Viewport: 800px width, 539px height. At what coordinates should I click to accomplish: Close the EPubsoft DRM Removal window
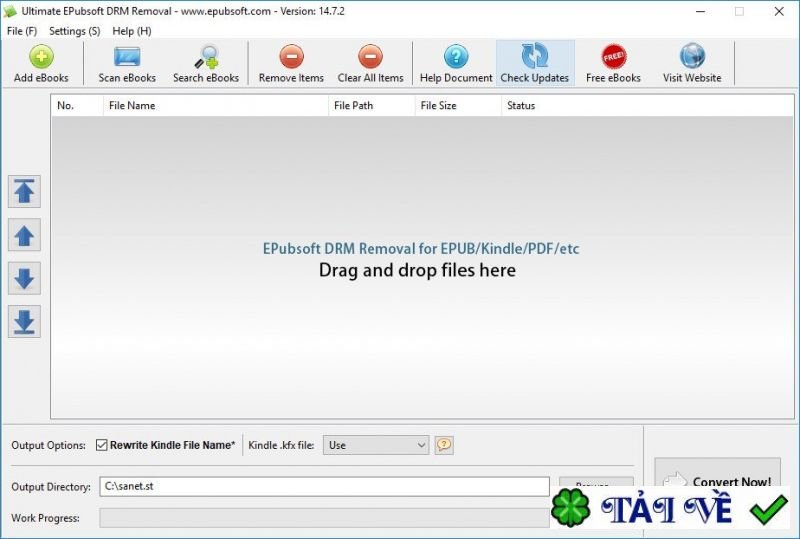click(779, 11)
